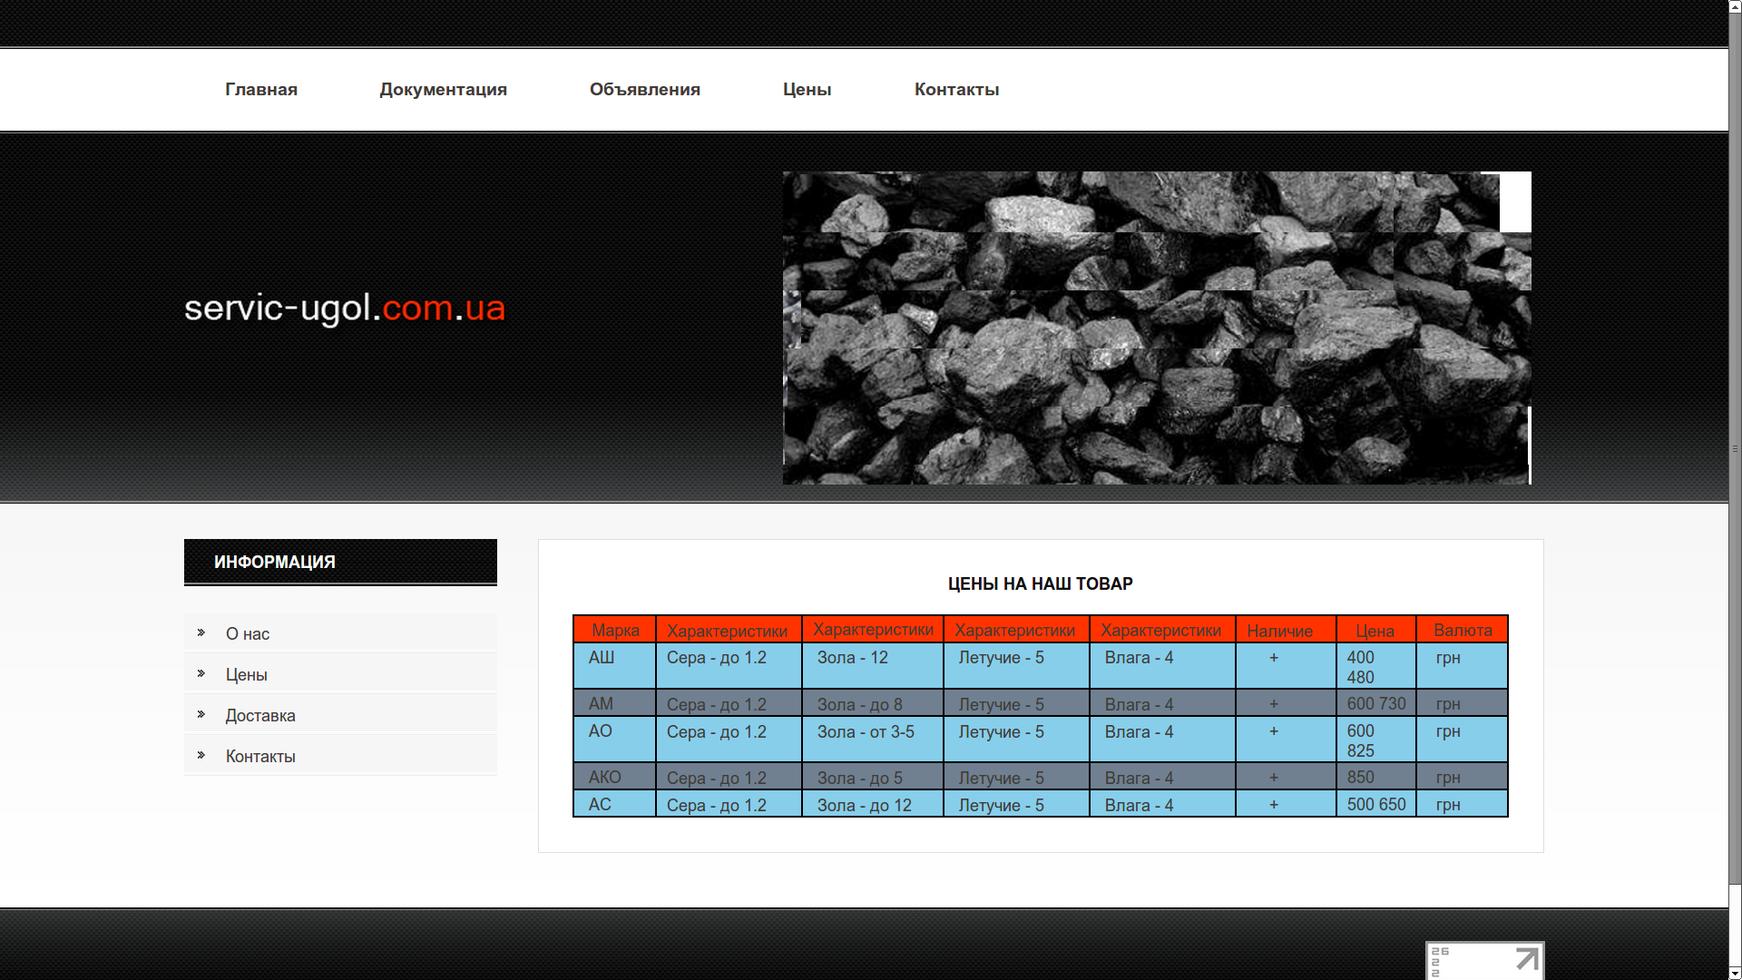This screenshot has height=980, width=1742.
Task: Click the Марка column header in price table
Action: (x=615, y=630)
